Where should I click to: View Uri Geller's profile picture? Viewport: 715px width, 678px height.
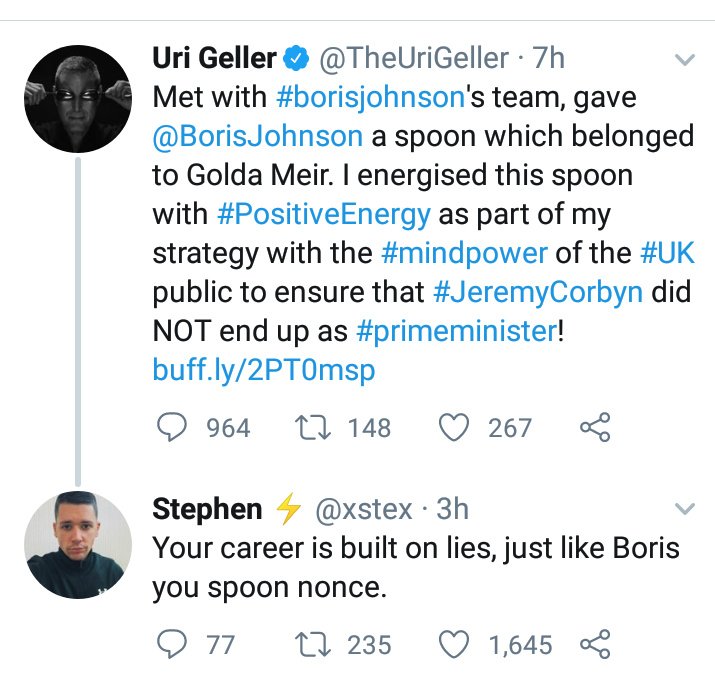77,98
